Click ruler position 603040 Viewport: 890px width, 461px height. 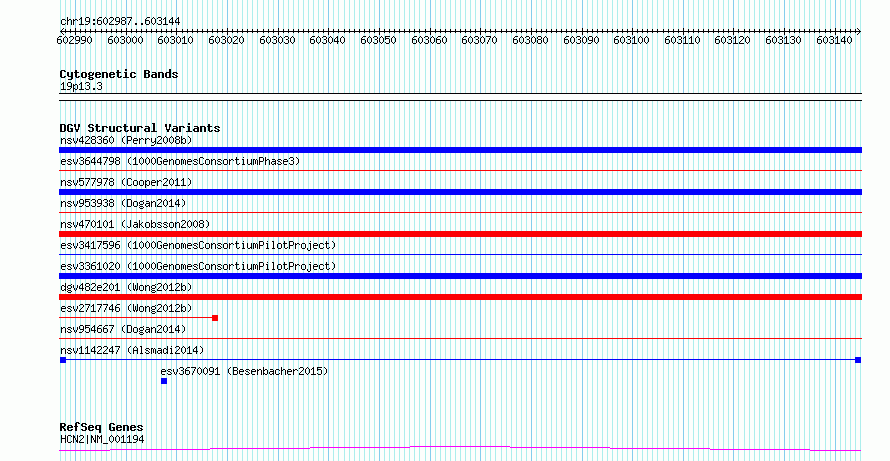pos(328,40)
